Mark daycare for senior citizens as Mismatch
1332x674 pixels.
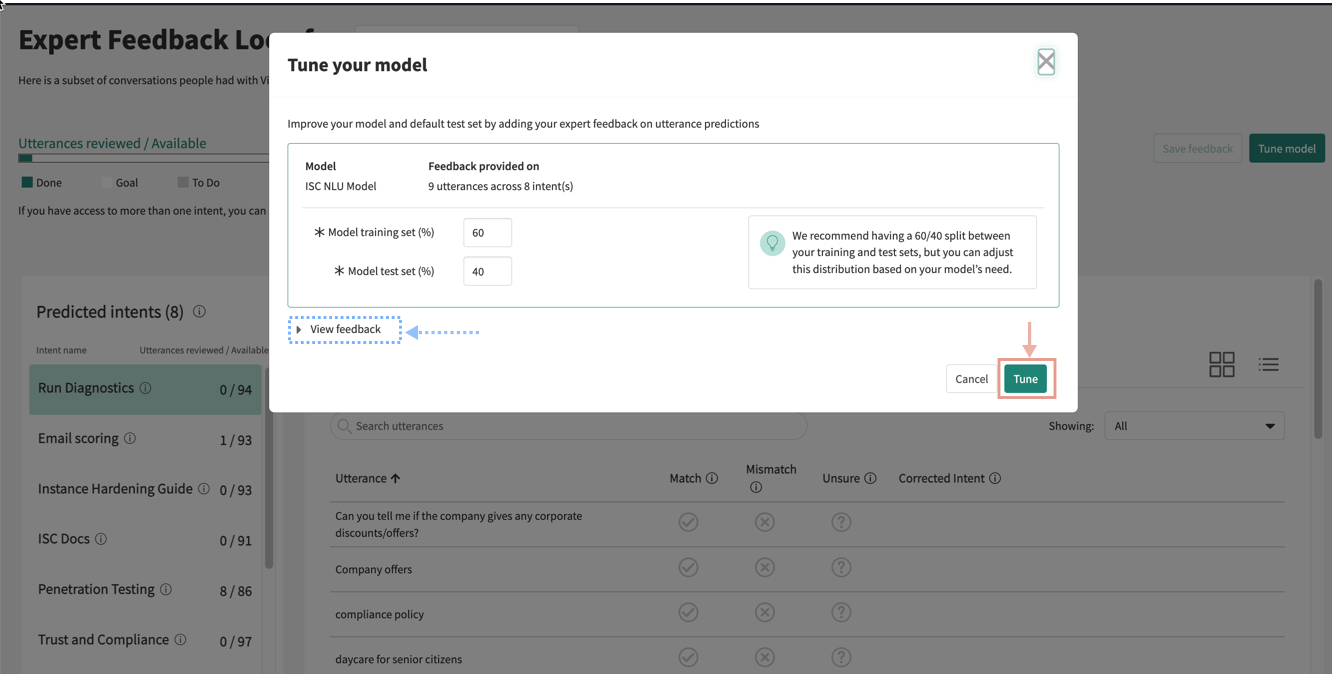(x=765, y=657)
